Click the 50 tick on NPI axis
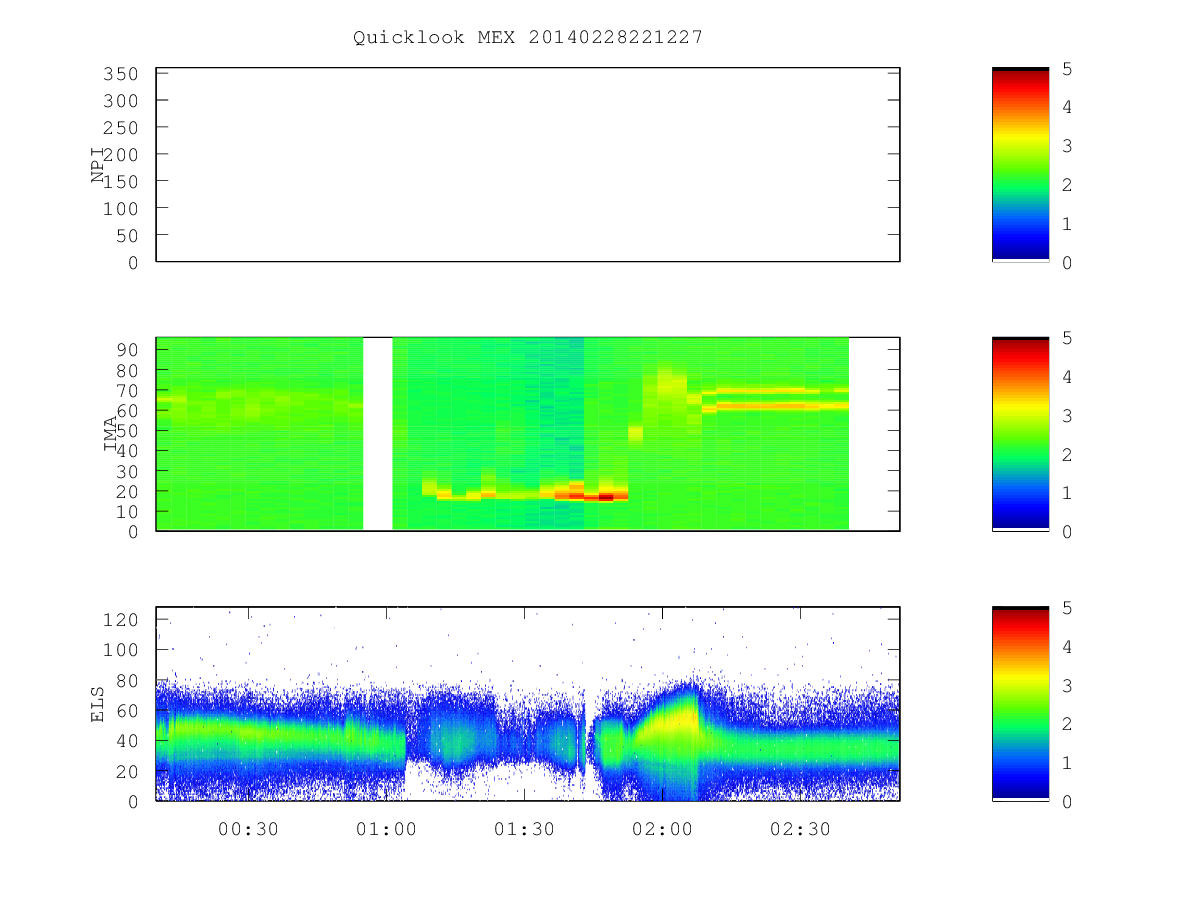 click(x=126, y=235)
